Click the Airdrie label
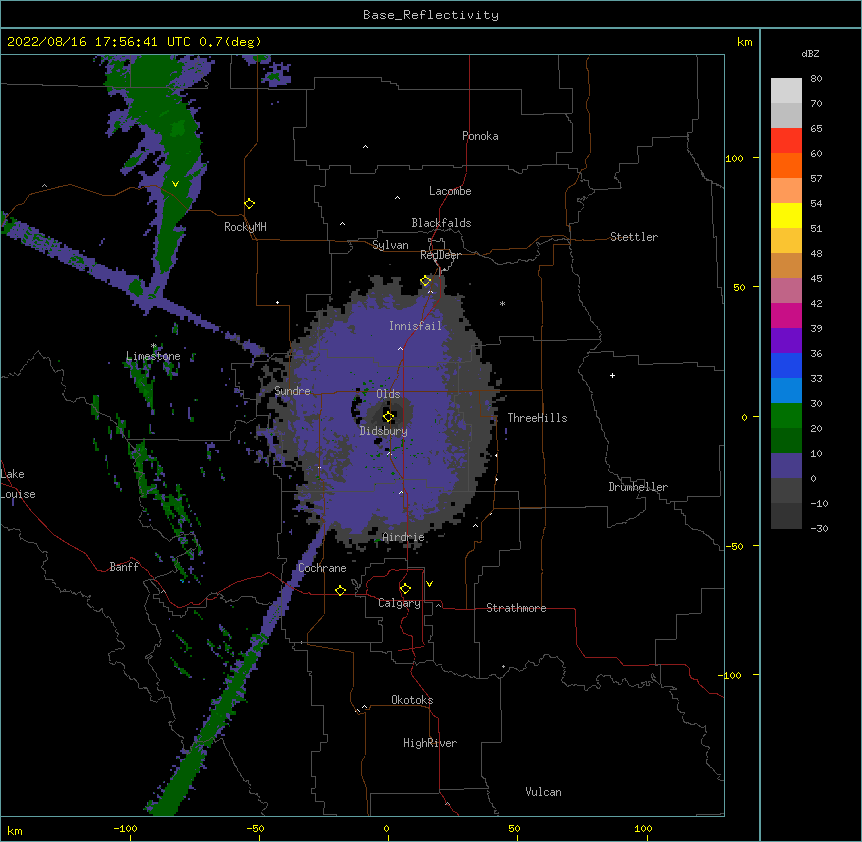 pyautogui.click(x=403, y=537)
